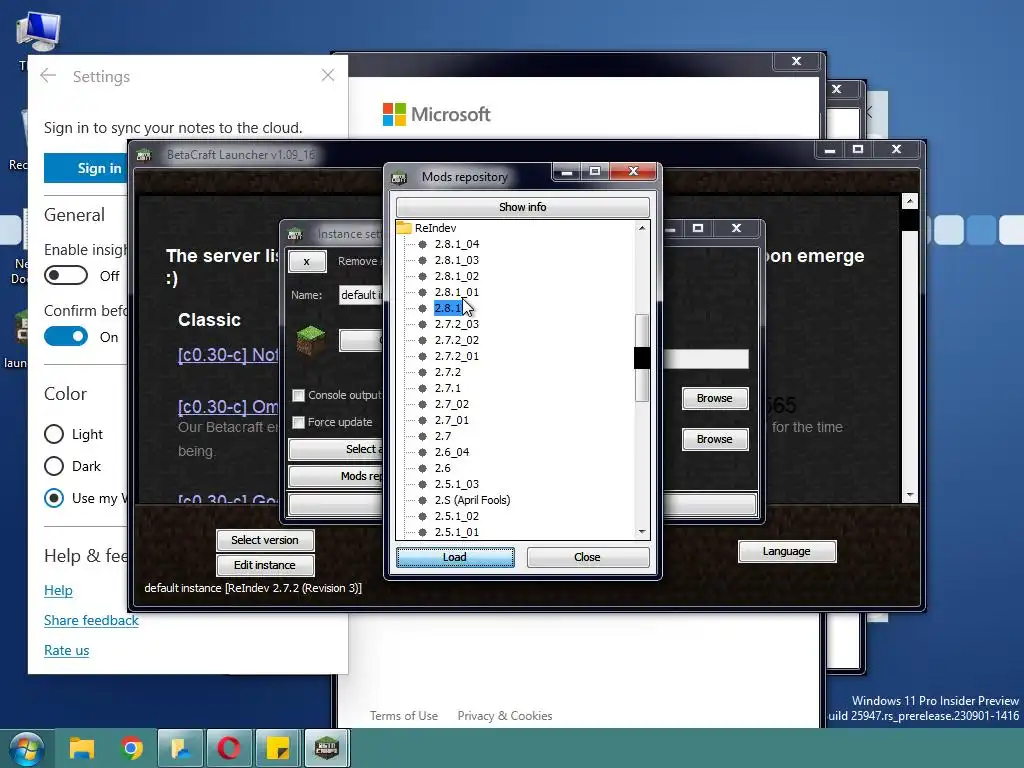Open the computer desktop icon

point(39,32)
